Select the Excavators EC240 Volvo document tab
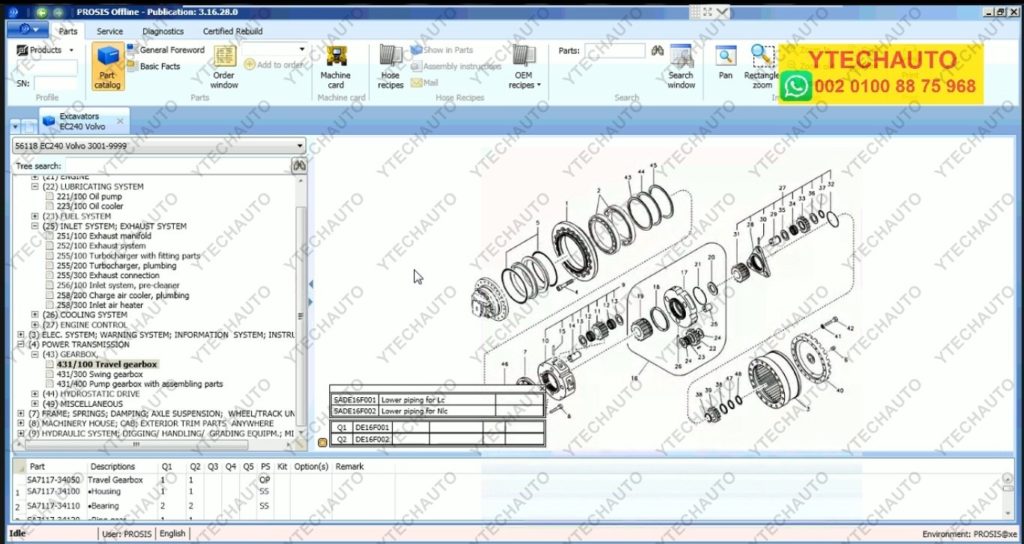This screenshot has width=1024, height=544. (x=82, y=121)
